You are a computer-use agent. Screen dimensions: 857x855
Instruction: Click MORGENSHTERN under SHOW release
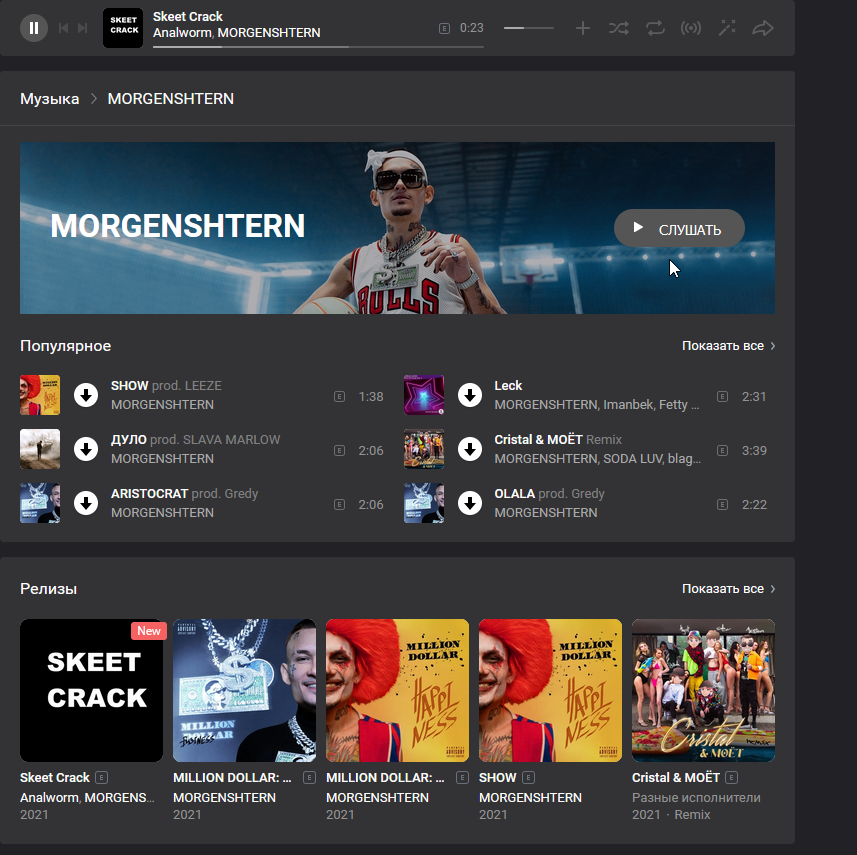point(531,798)
